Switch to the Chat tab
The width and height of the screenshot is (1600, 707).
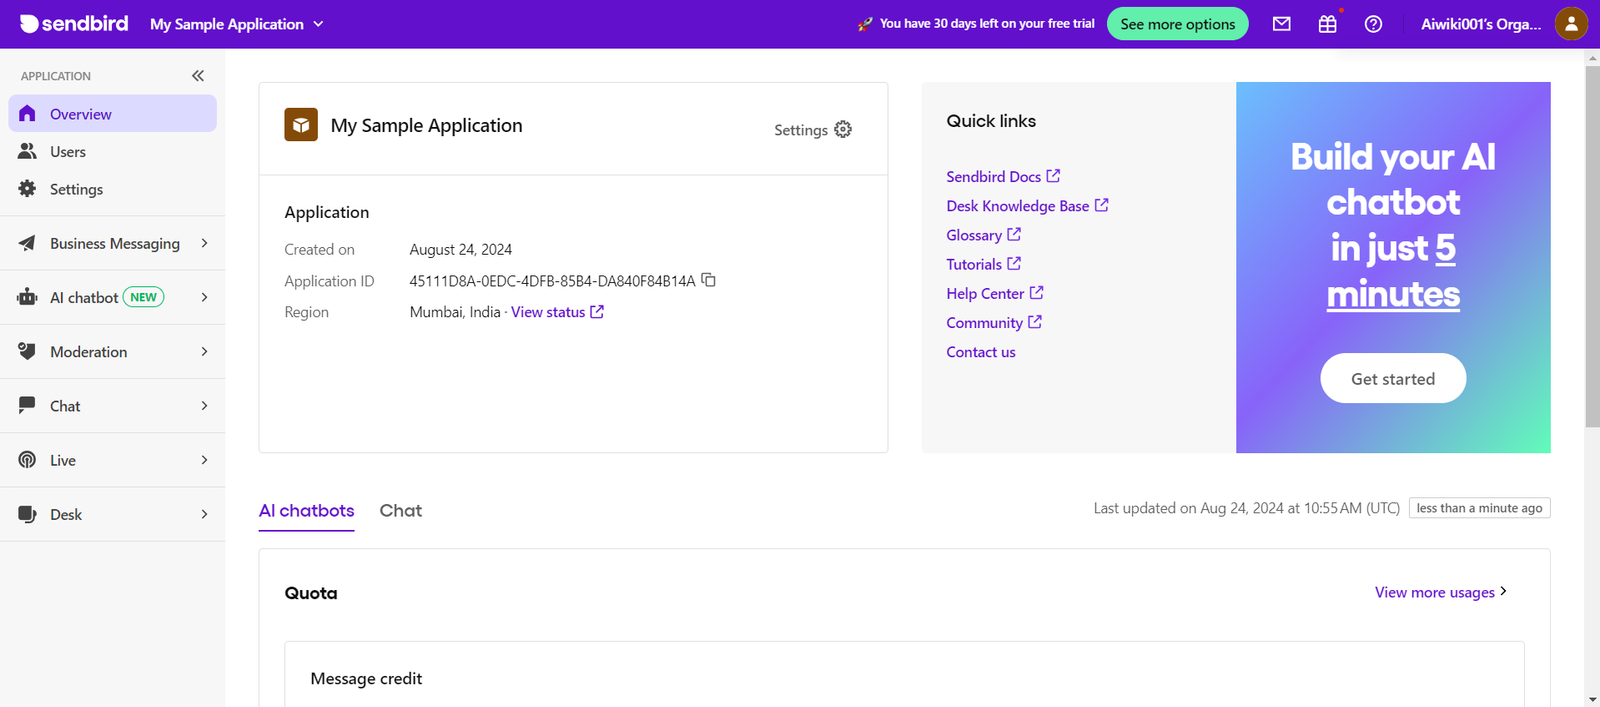401,511
